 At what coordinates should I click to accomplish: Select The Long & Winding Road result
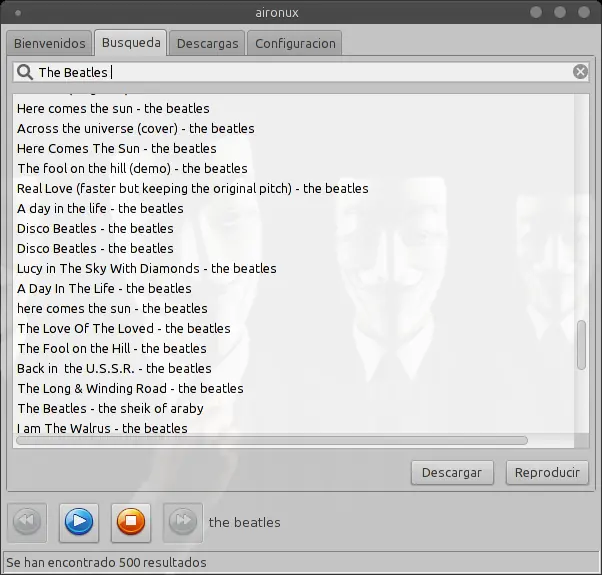click(x=131, y=388)
